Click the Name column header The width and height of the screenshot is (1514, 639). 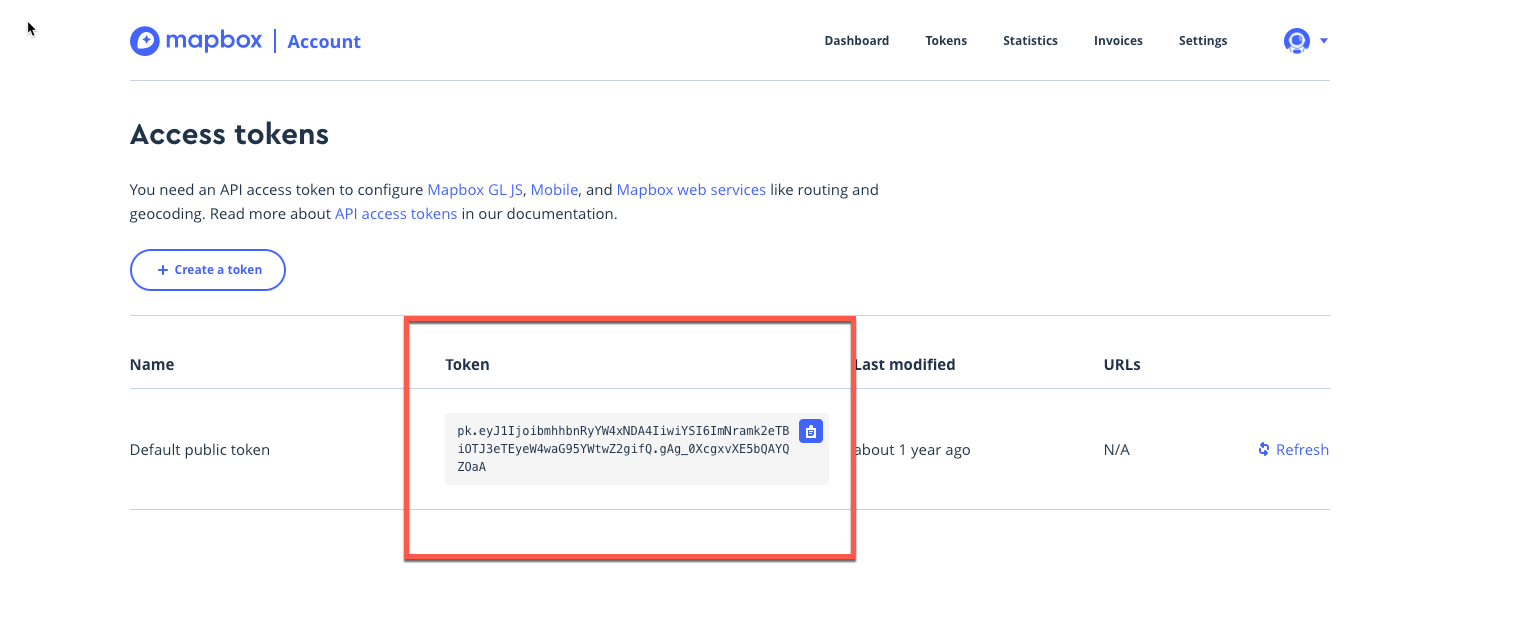pyautogui.click(x=152, y=365)
